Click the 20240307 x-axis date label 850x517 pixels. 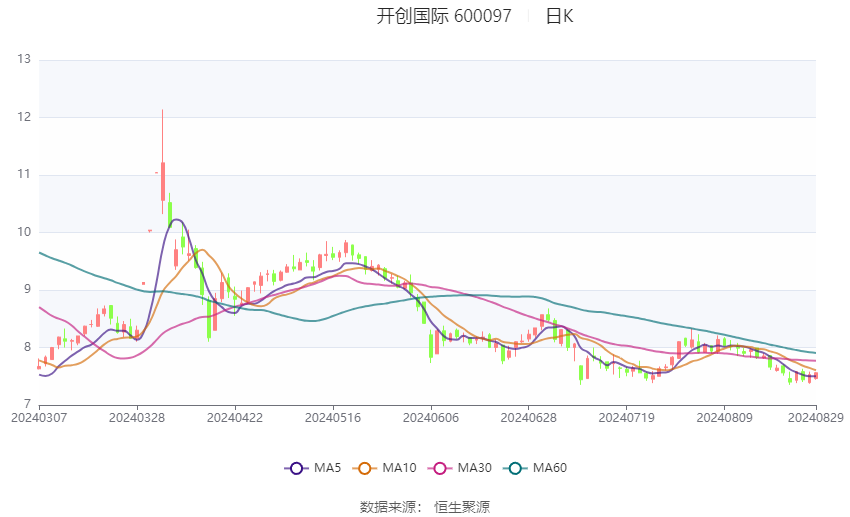click(39, 418)
